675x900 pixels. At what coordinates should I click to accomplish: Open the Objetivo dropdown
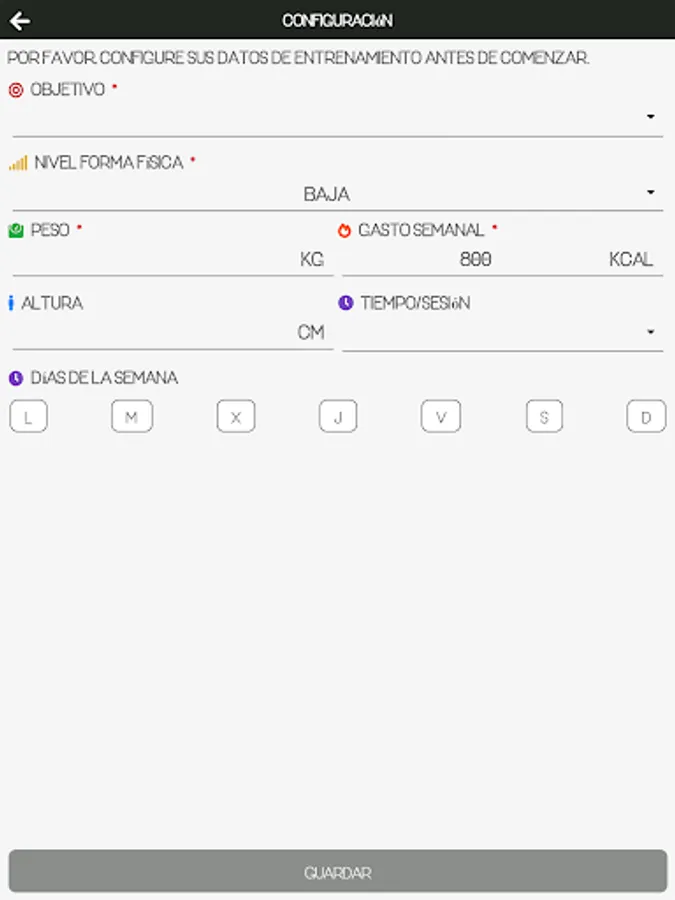click(x=336, y=118)
